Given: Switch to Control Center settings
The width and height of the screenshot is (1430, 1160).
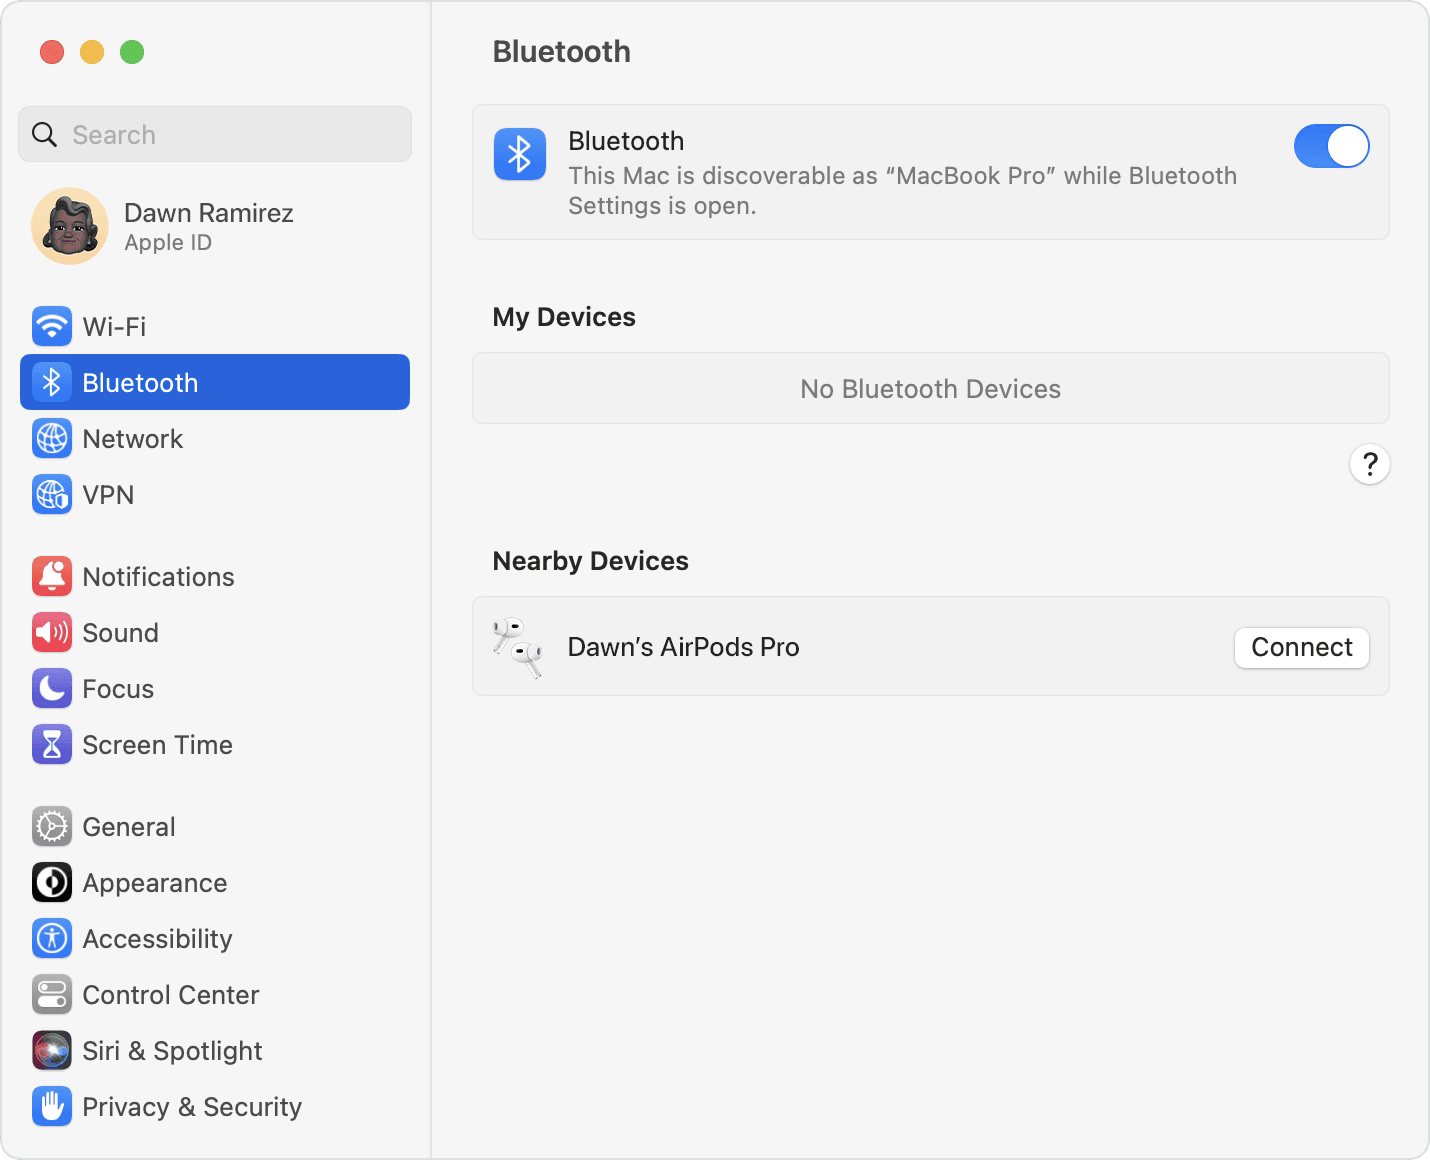Looking at the screenshot, I should tap(170, 995).
